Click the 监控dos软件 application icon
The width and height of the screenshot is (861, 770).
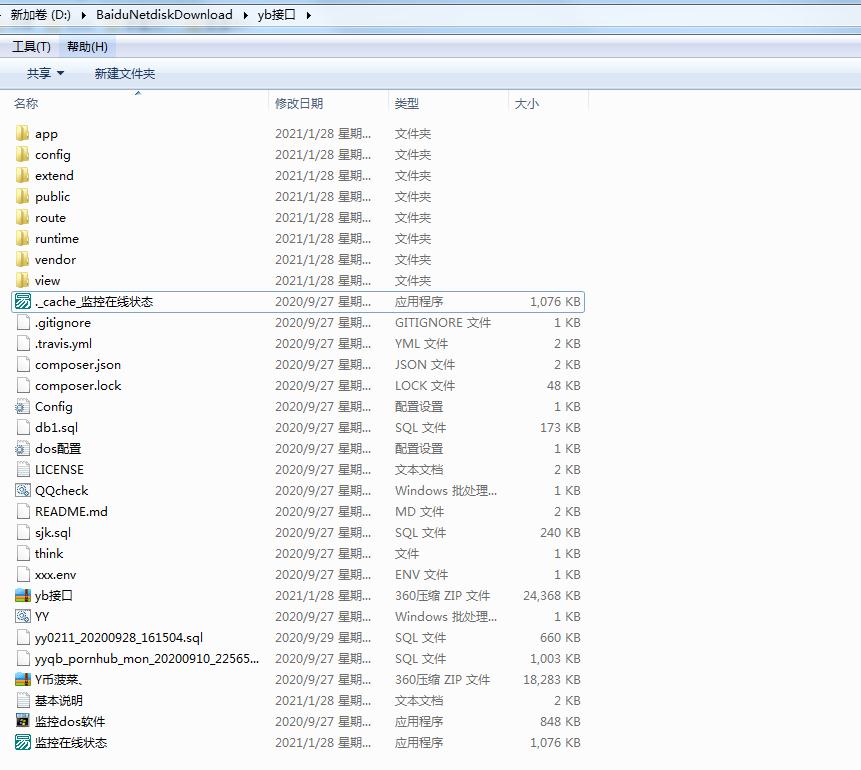[23, 722]
